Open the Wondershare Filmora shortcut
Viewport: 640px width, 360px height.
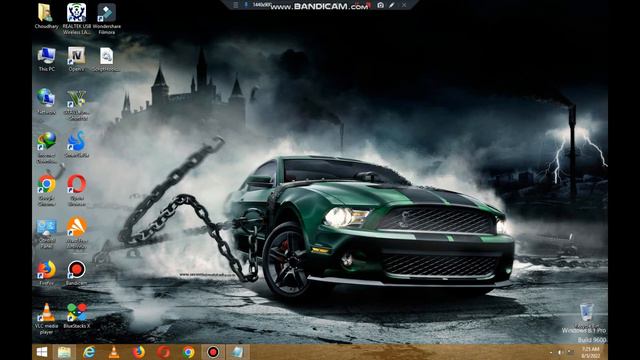(x=107, y=18)
